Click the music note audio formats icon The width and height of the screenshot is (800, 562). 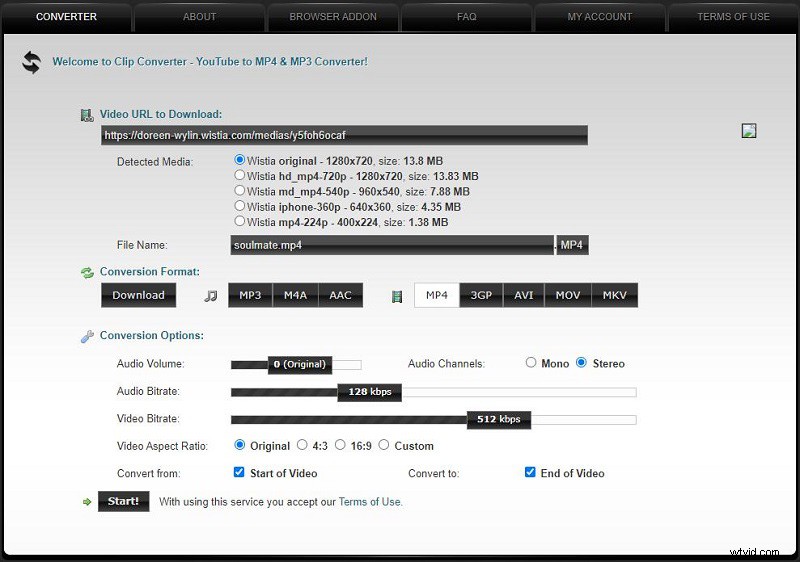(210, 296)
